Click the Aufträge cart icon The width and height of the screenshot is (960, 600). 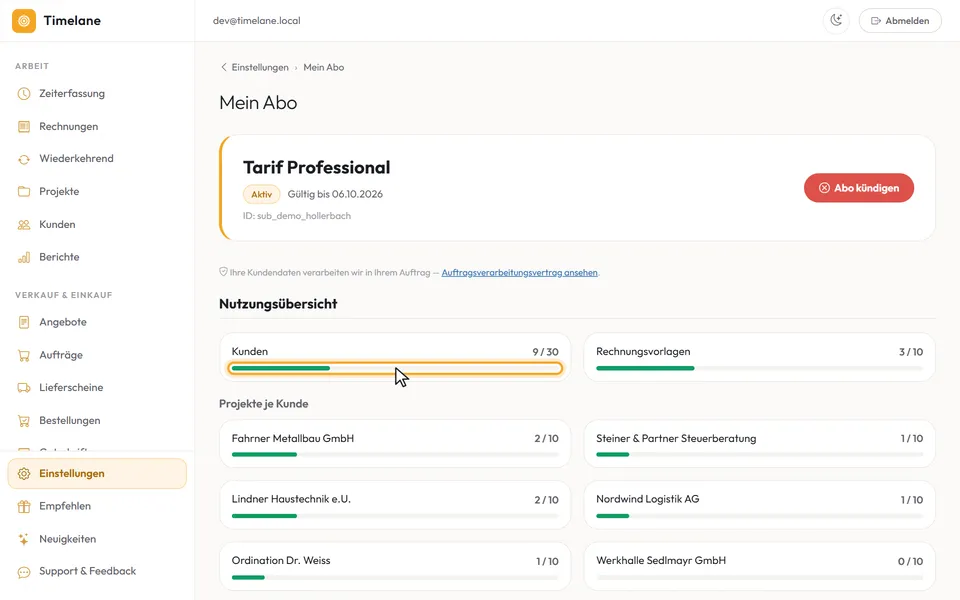tap(24, 355)
